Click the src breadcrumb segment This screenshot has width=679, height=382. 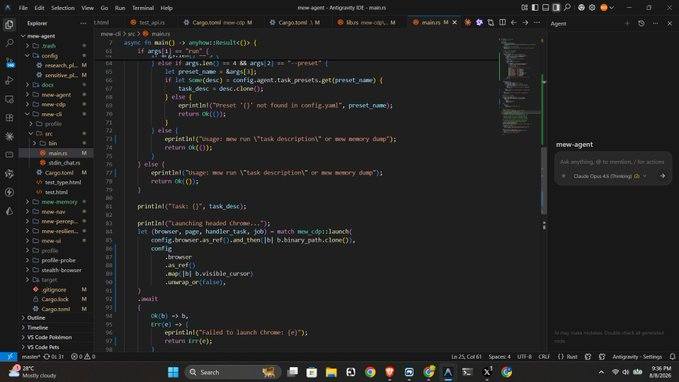(x=131, y=34)
